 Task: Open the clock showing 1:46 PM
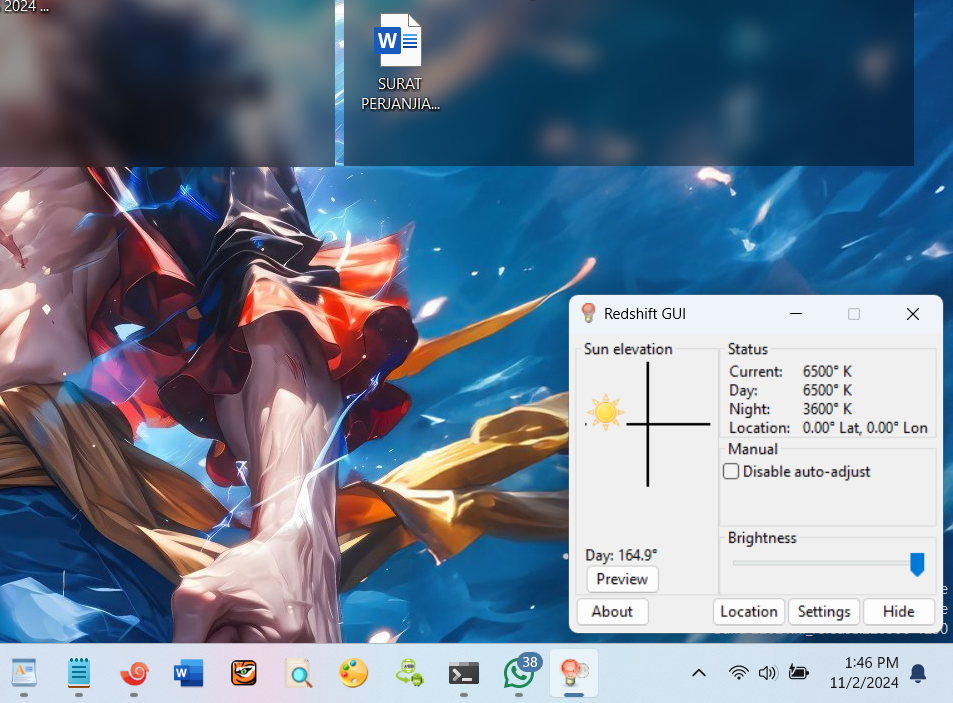tap(864, 673)
